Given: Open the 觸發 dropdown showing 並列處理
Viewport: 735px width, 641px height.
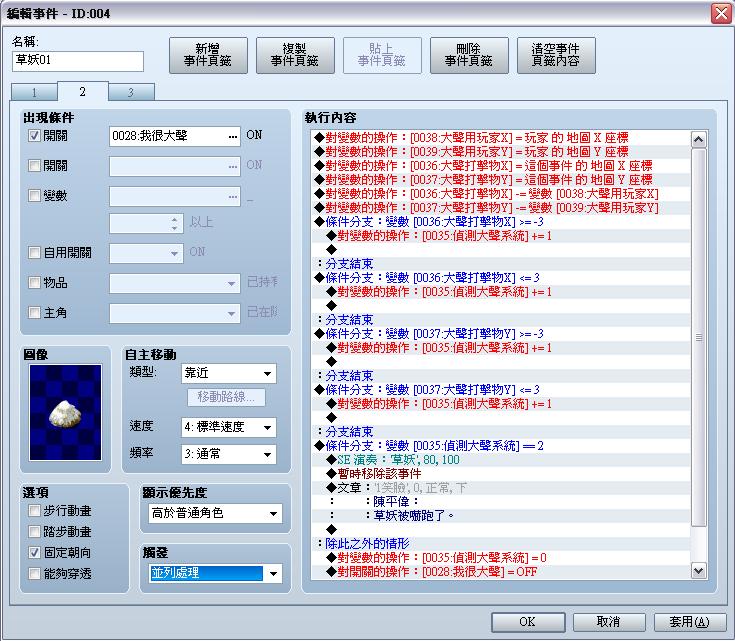Looking at the screenshot, I should 216,573.
